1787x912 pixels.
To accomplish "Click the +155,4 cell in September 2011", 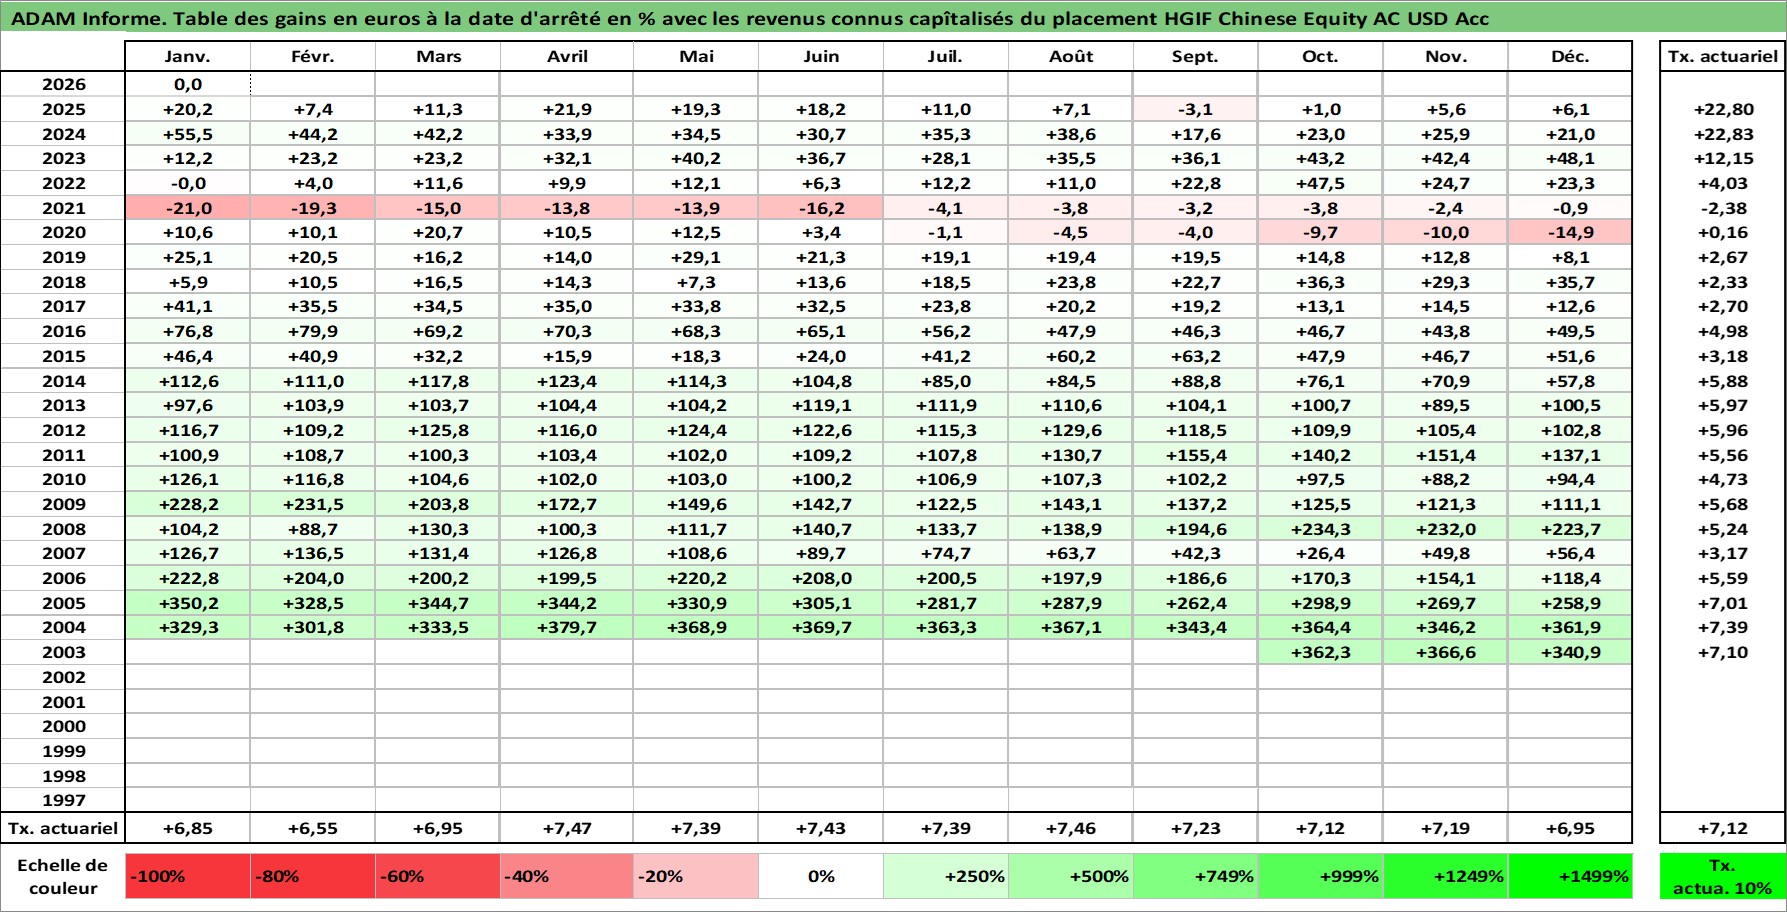I will pyautogui.click(x=1195, y=455).
